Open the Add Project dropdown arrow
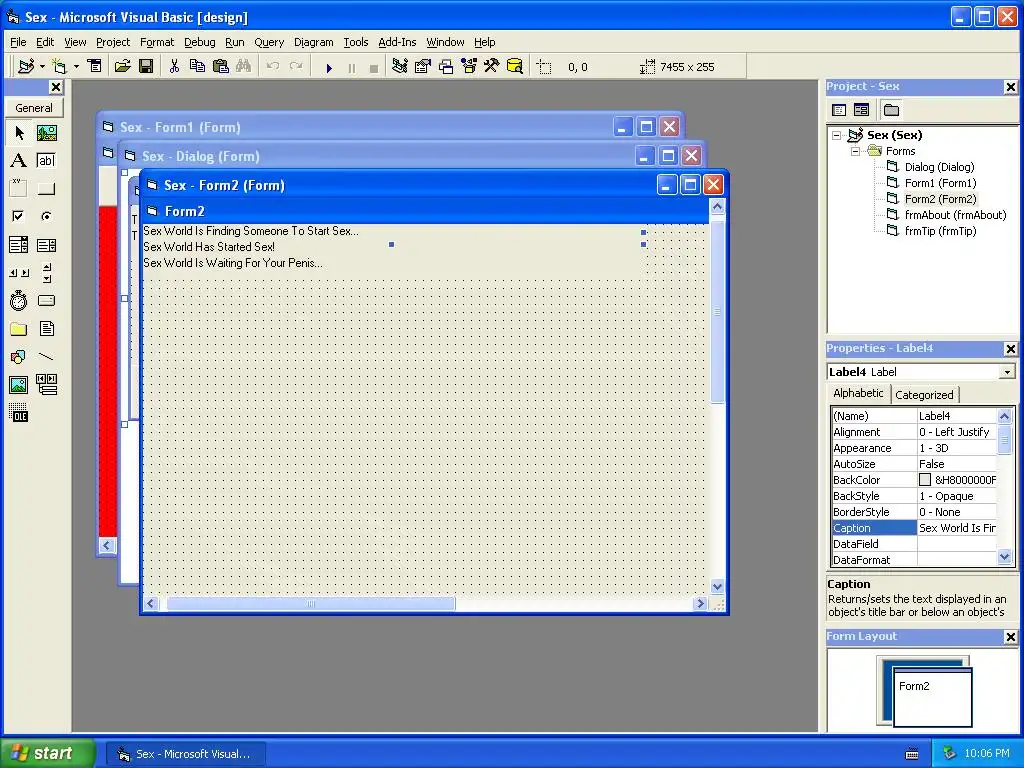 42,66
